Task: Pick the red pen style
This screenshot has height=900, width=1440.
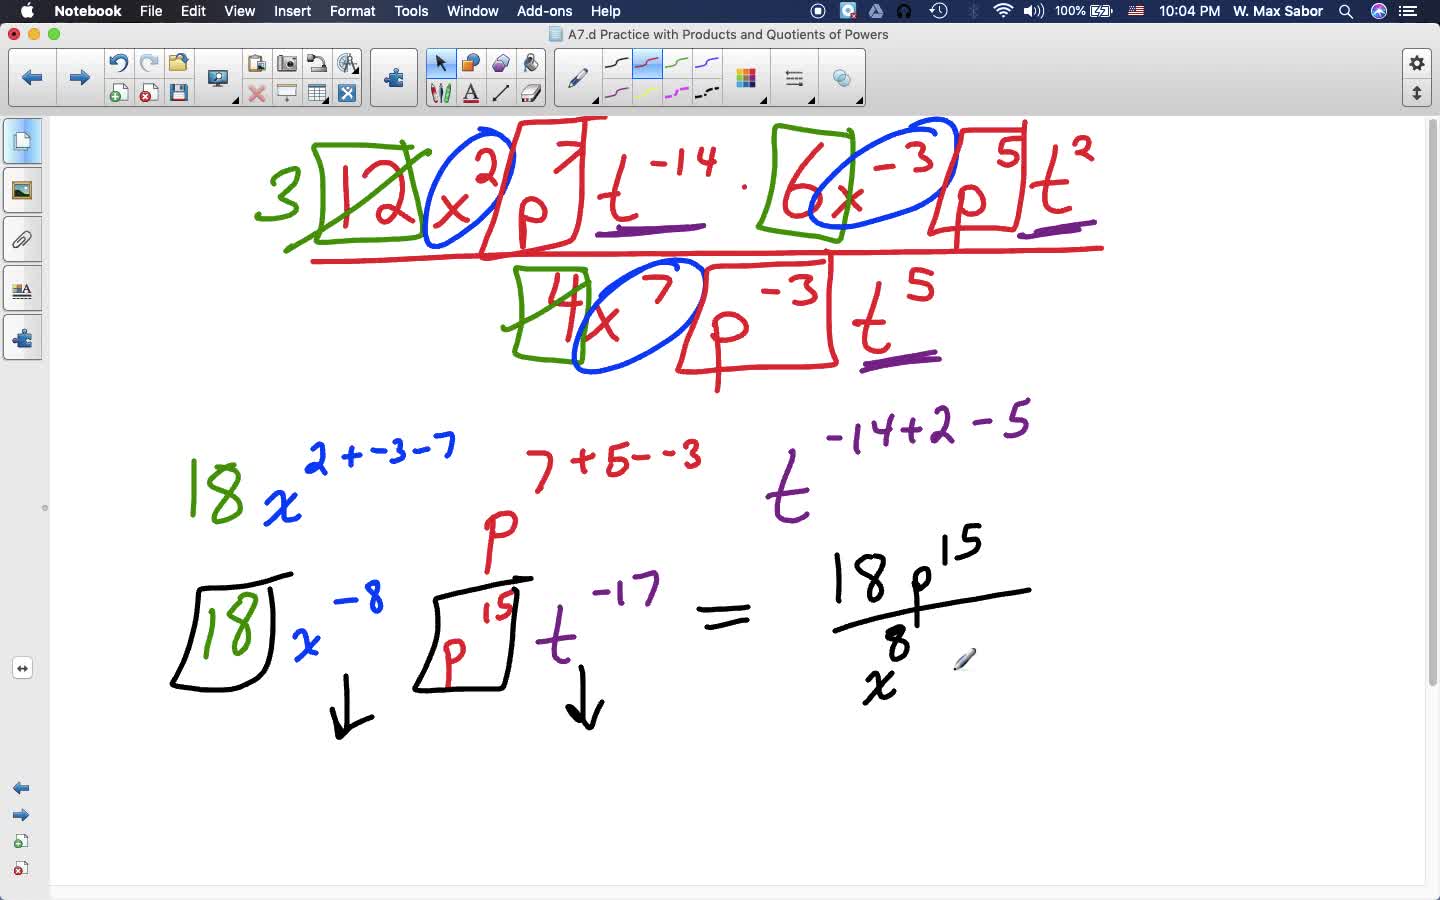Action: point(647,63)
